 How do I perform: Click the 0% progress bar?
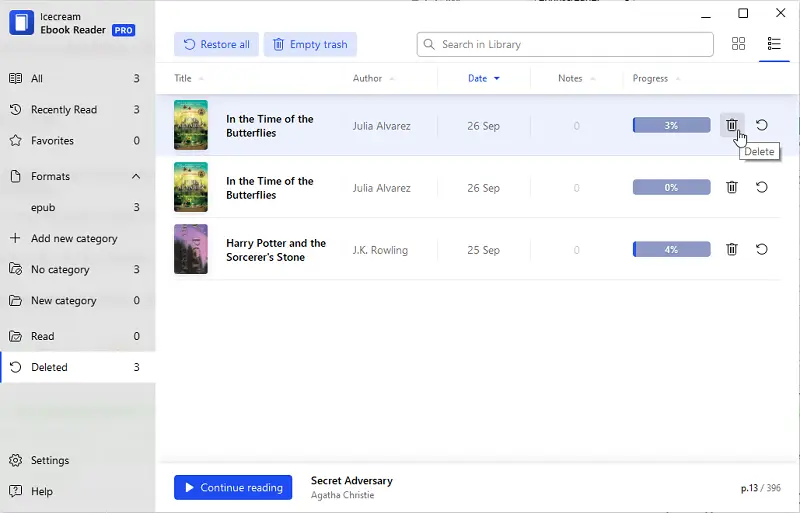click(671, 187)
